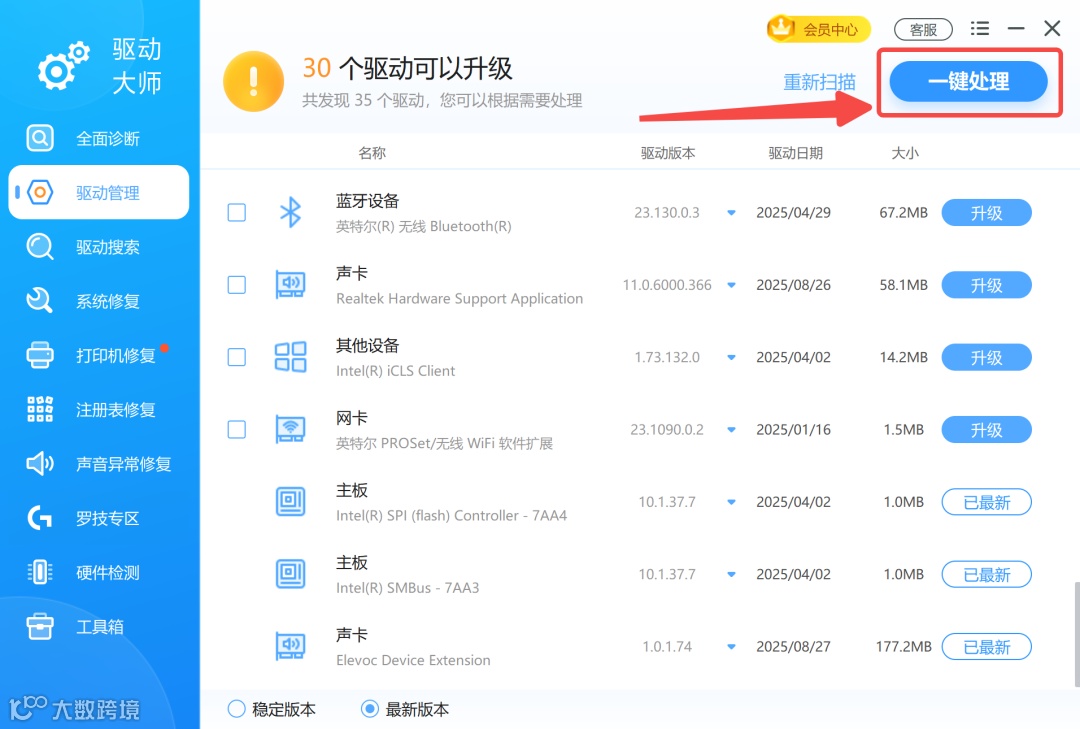Image resolution: width=1080 pixels, height=729 pixels.
Task: Click the 工具箱 toolbox icon
Action: (40, 626)
